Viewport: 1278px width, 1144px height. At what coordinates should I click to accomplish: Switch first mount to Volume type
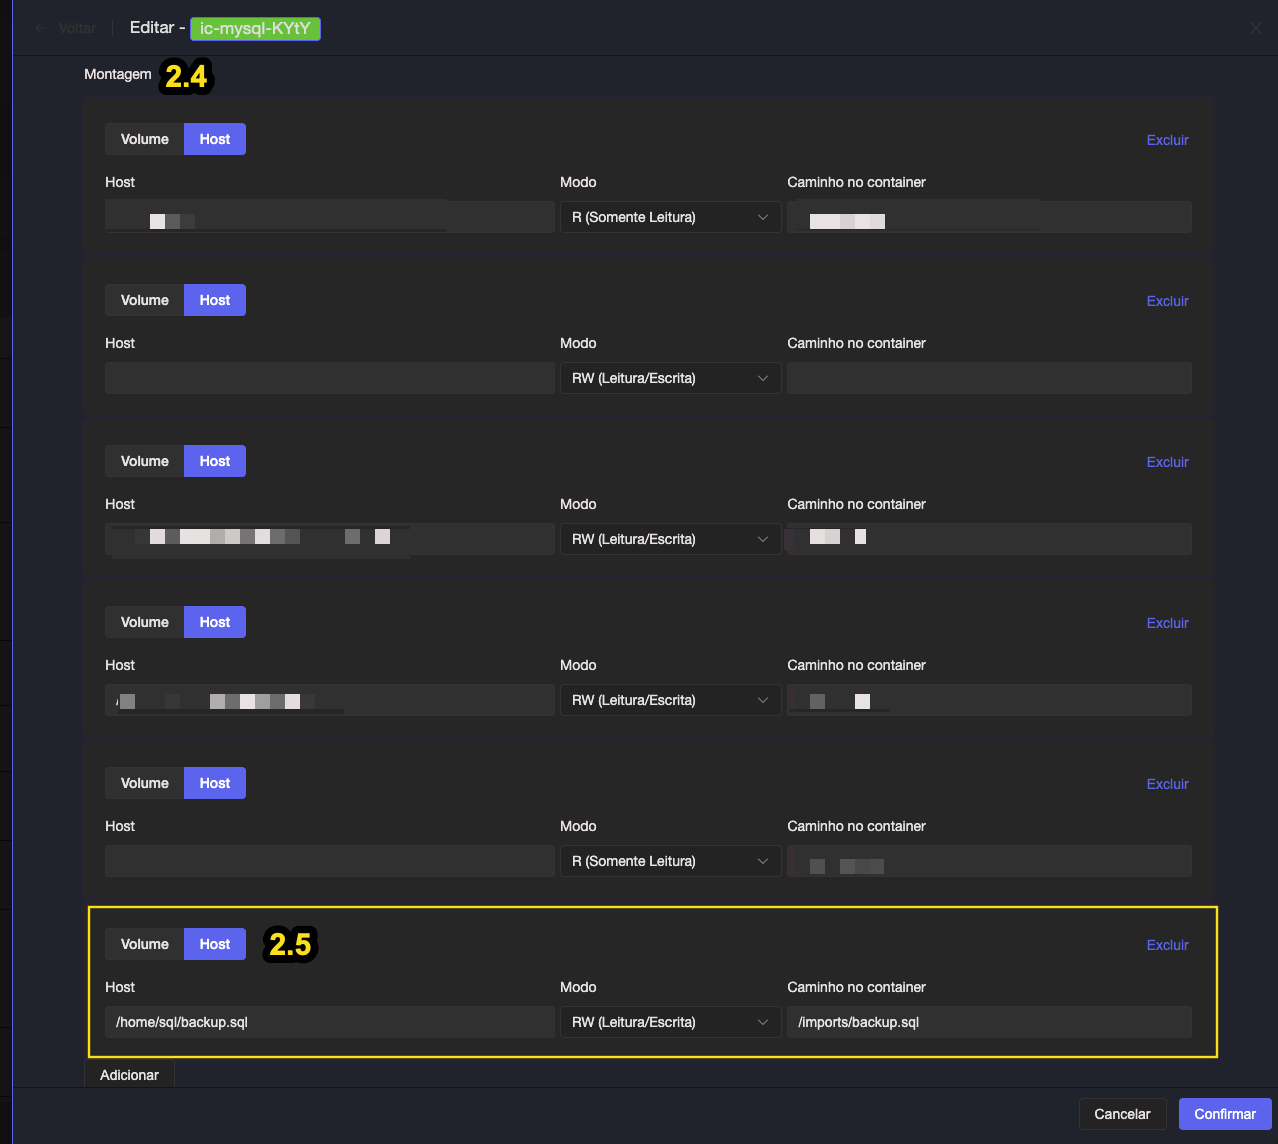pyautogui.click(x=145, y=139)
